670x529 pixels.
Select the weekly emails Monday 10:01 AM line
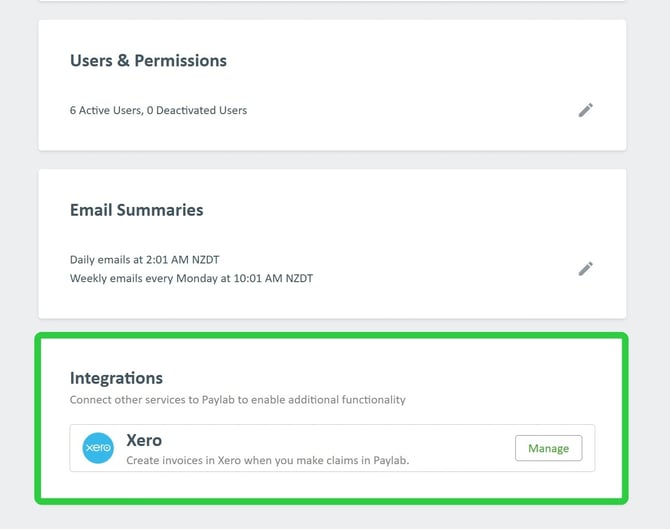191,278
